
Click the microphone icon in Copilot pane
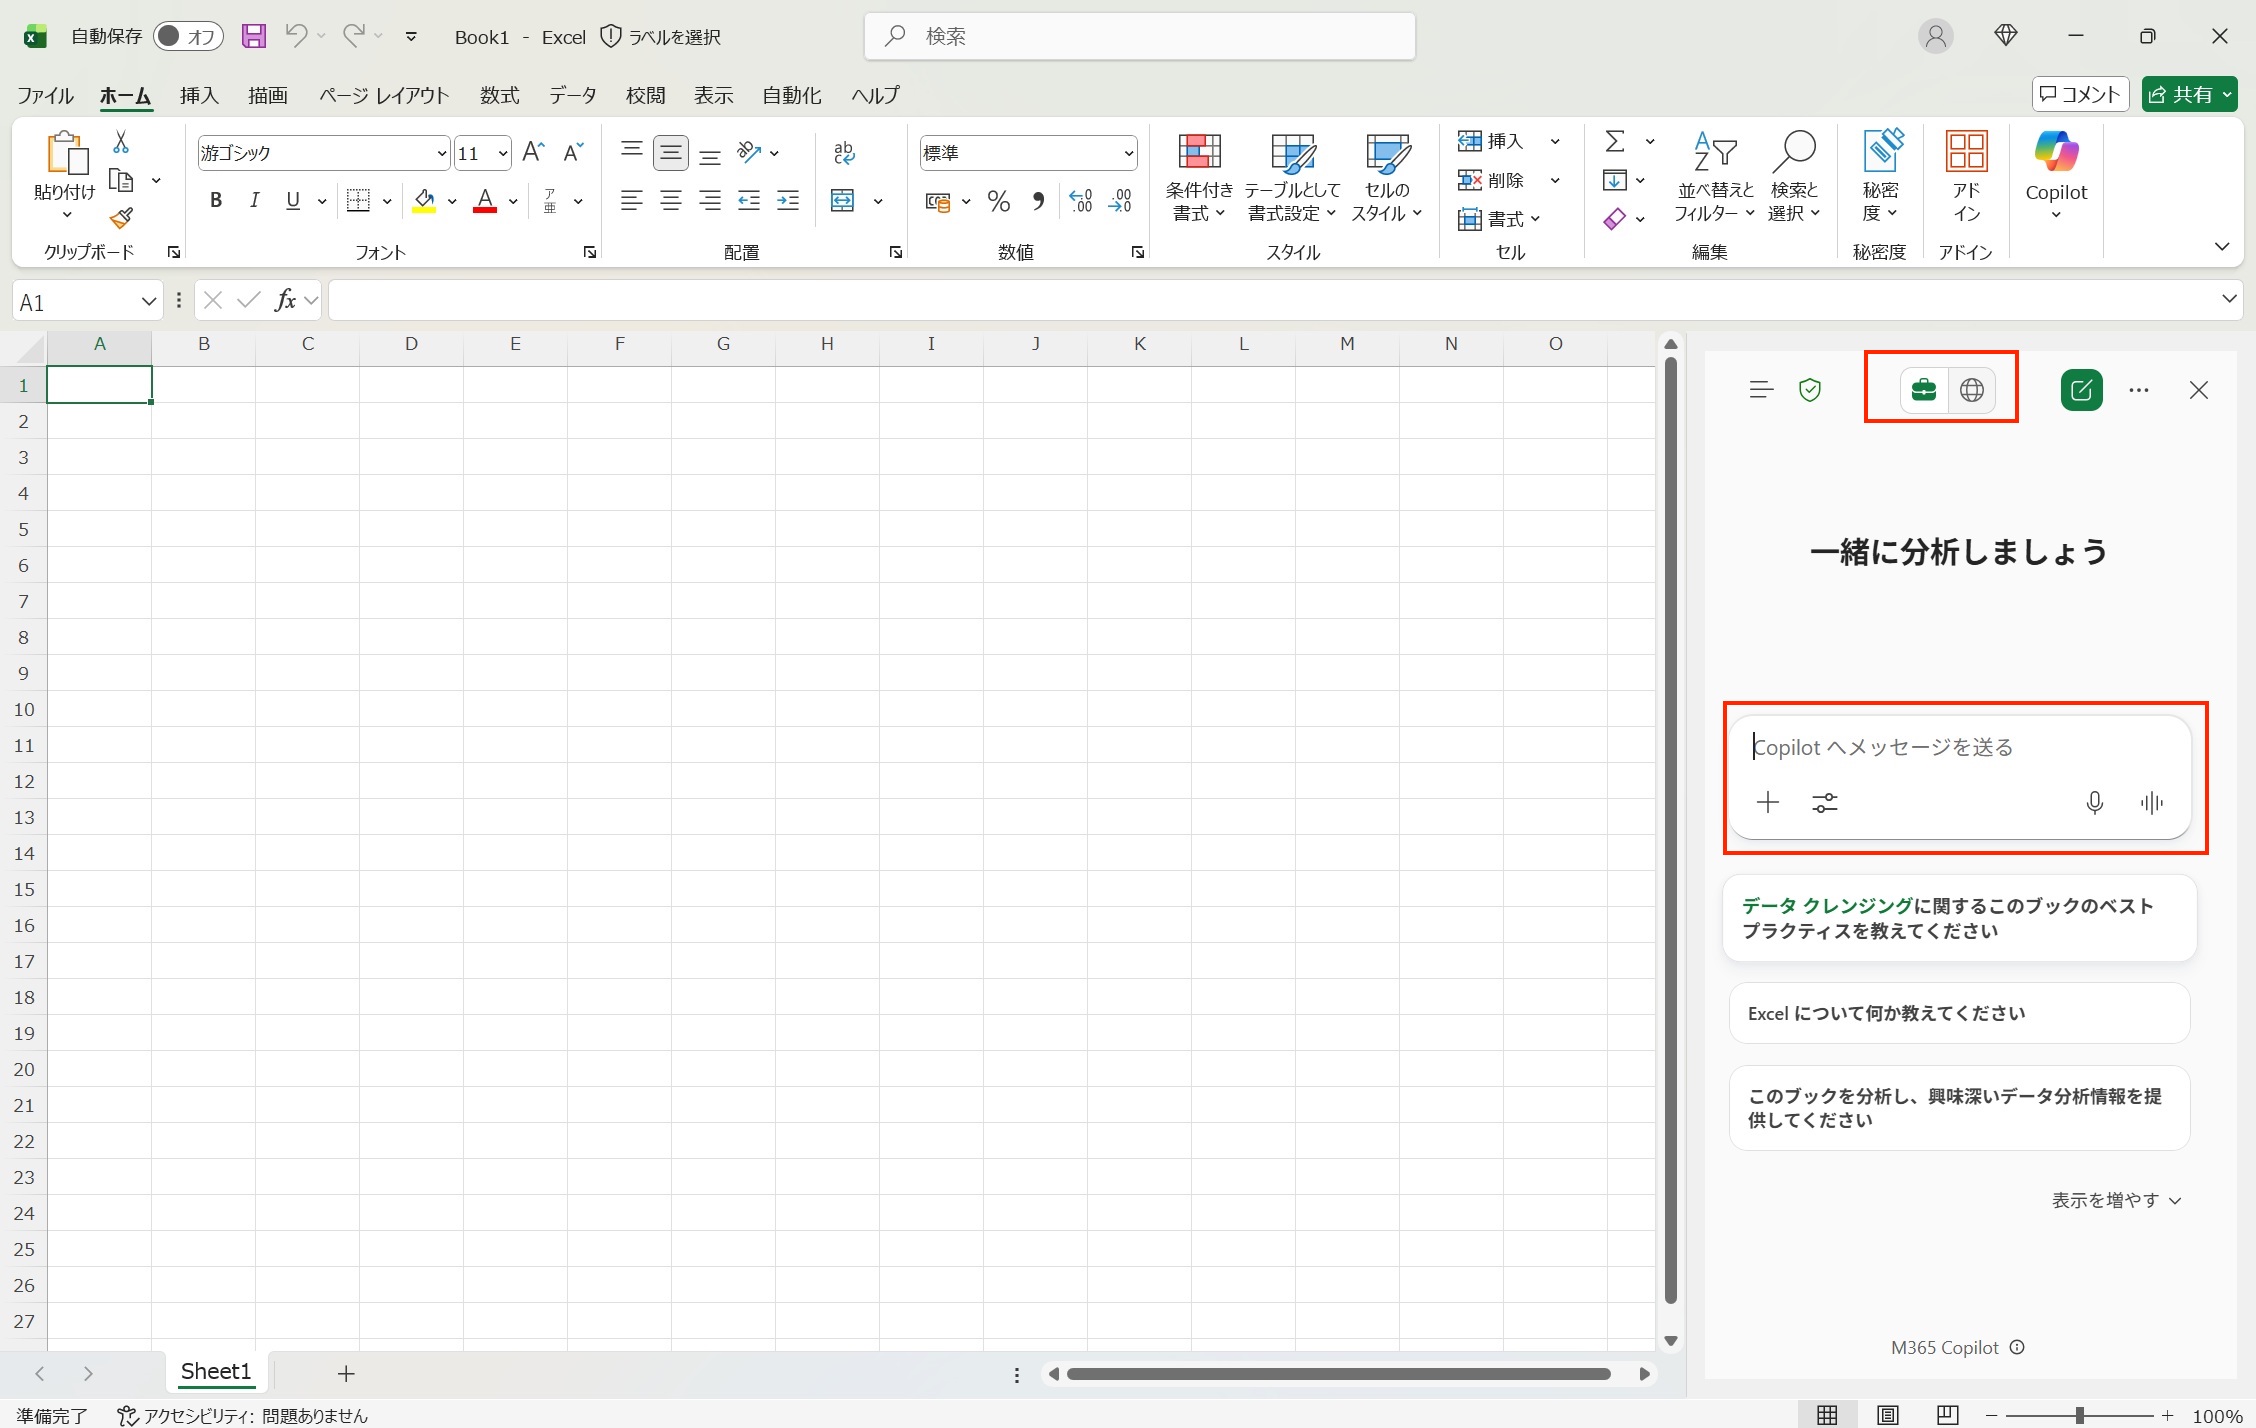(2094, 802)
